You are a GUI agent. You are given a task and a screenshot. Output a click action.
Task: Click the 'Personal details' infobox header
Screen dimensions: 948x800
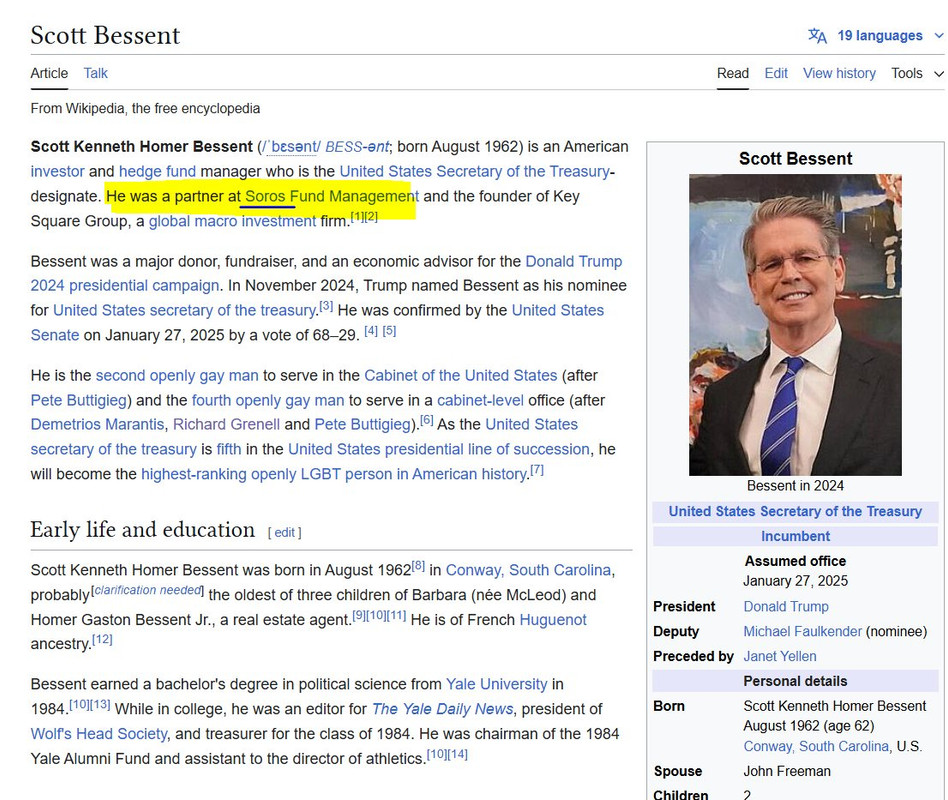point(795,681)
